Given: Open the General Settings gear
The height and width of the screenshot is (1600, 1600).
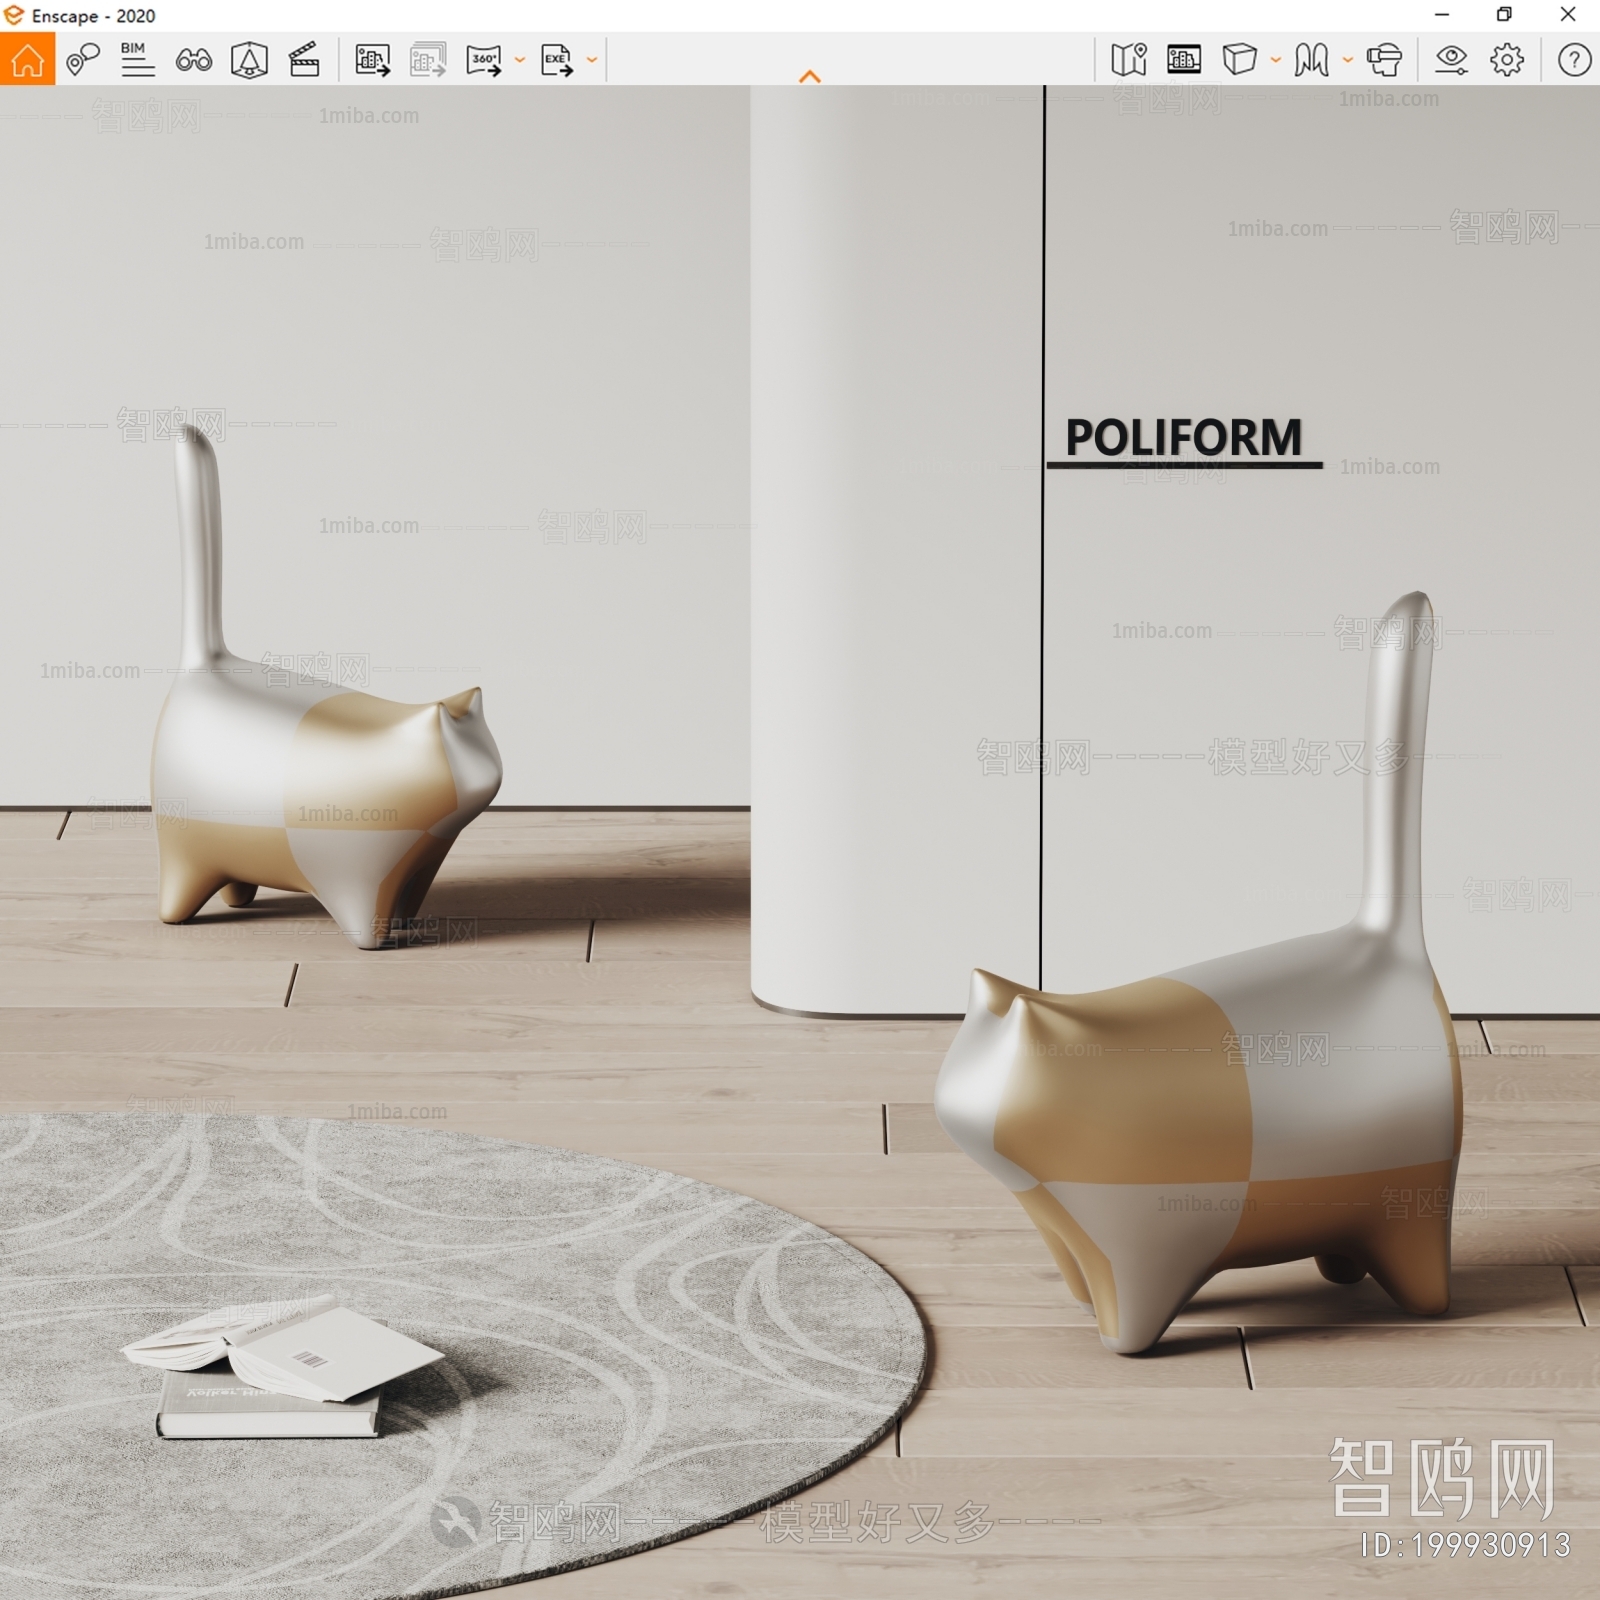Looking at the screenshot, I should pos(1507,60).
